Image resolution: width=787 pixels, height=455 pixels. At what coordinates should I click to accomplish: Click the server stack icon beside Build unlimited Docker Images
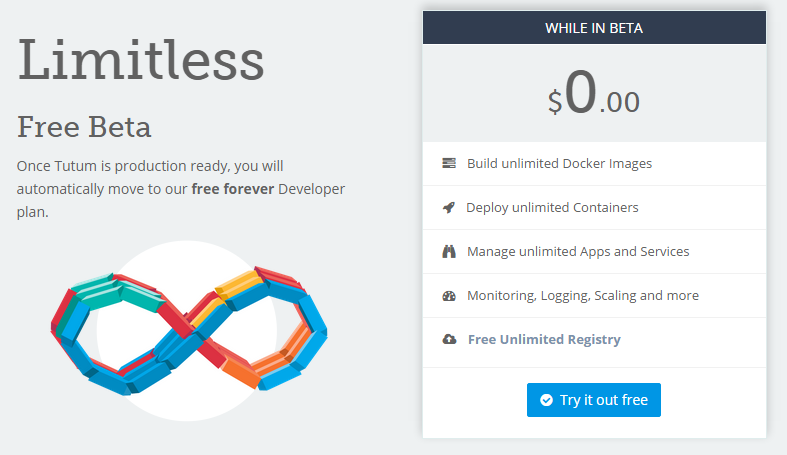[x=449, y=163]
